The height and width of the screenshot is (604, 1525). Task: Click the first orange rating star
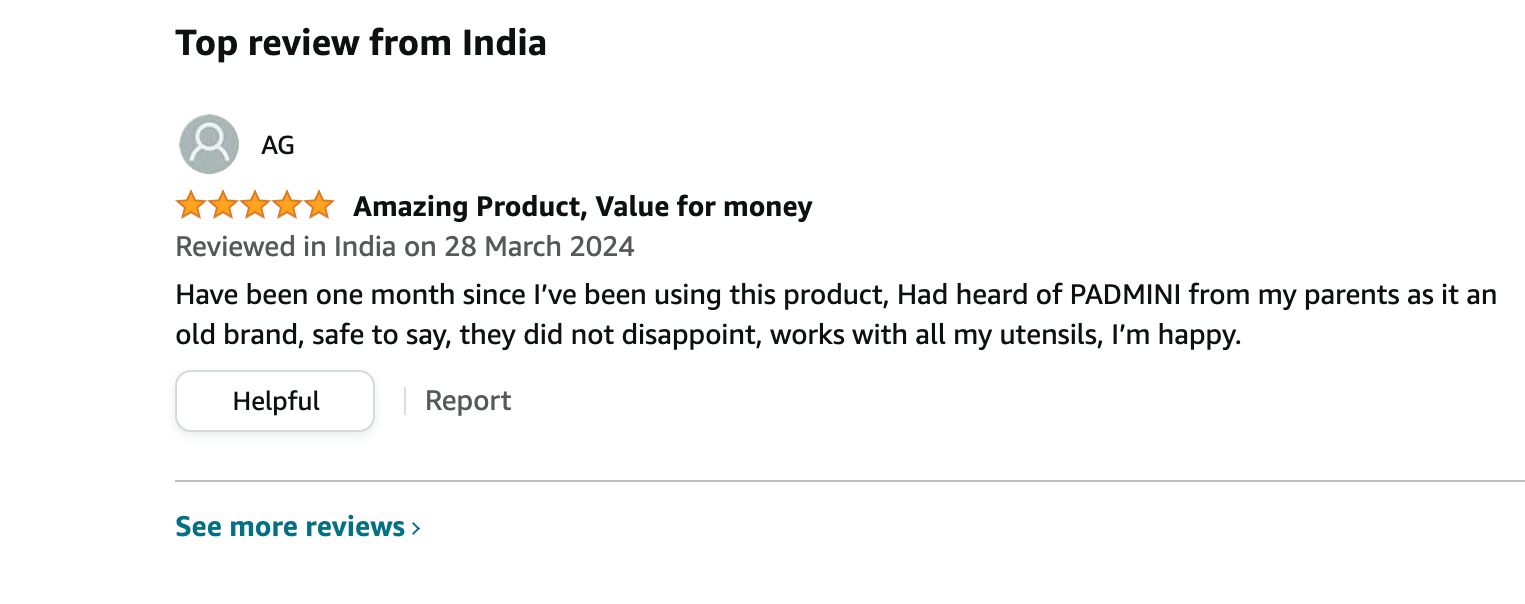191,206
